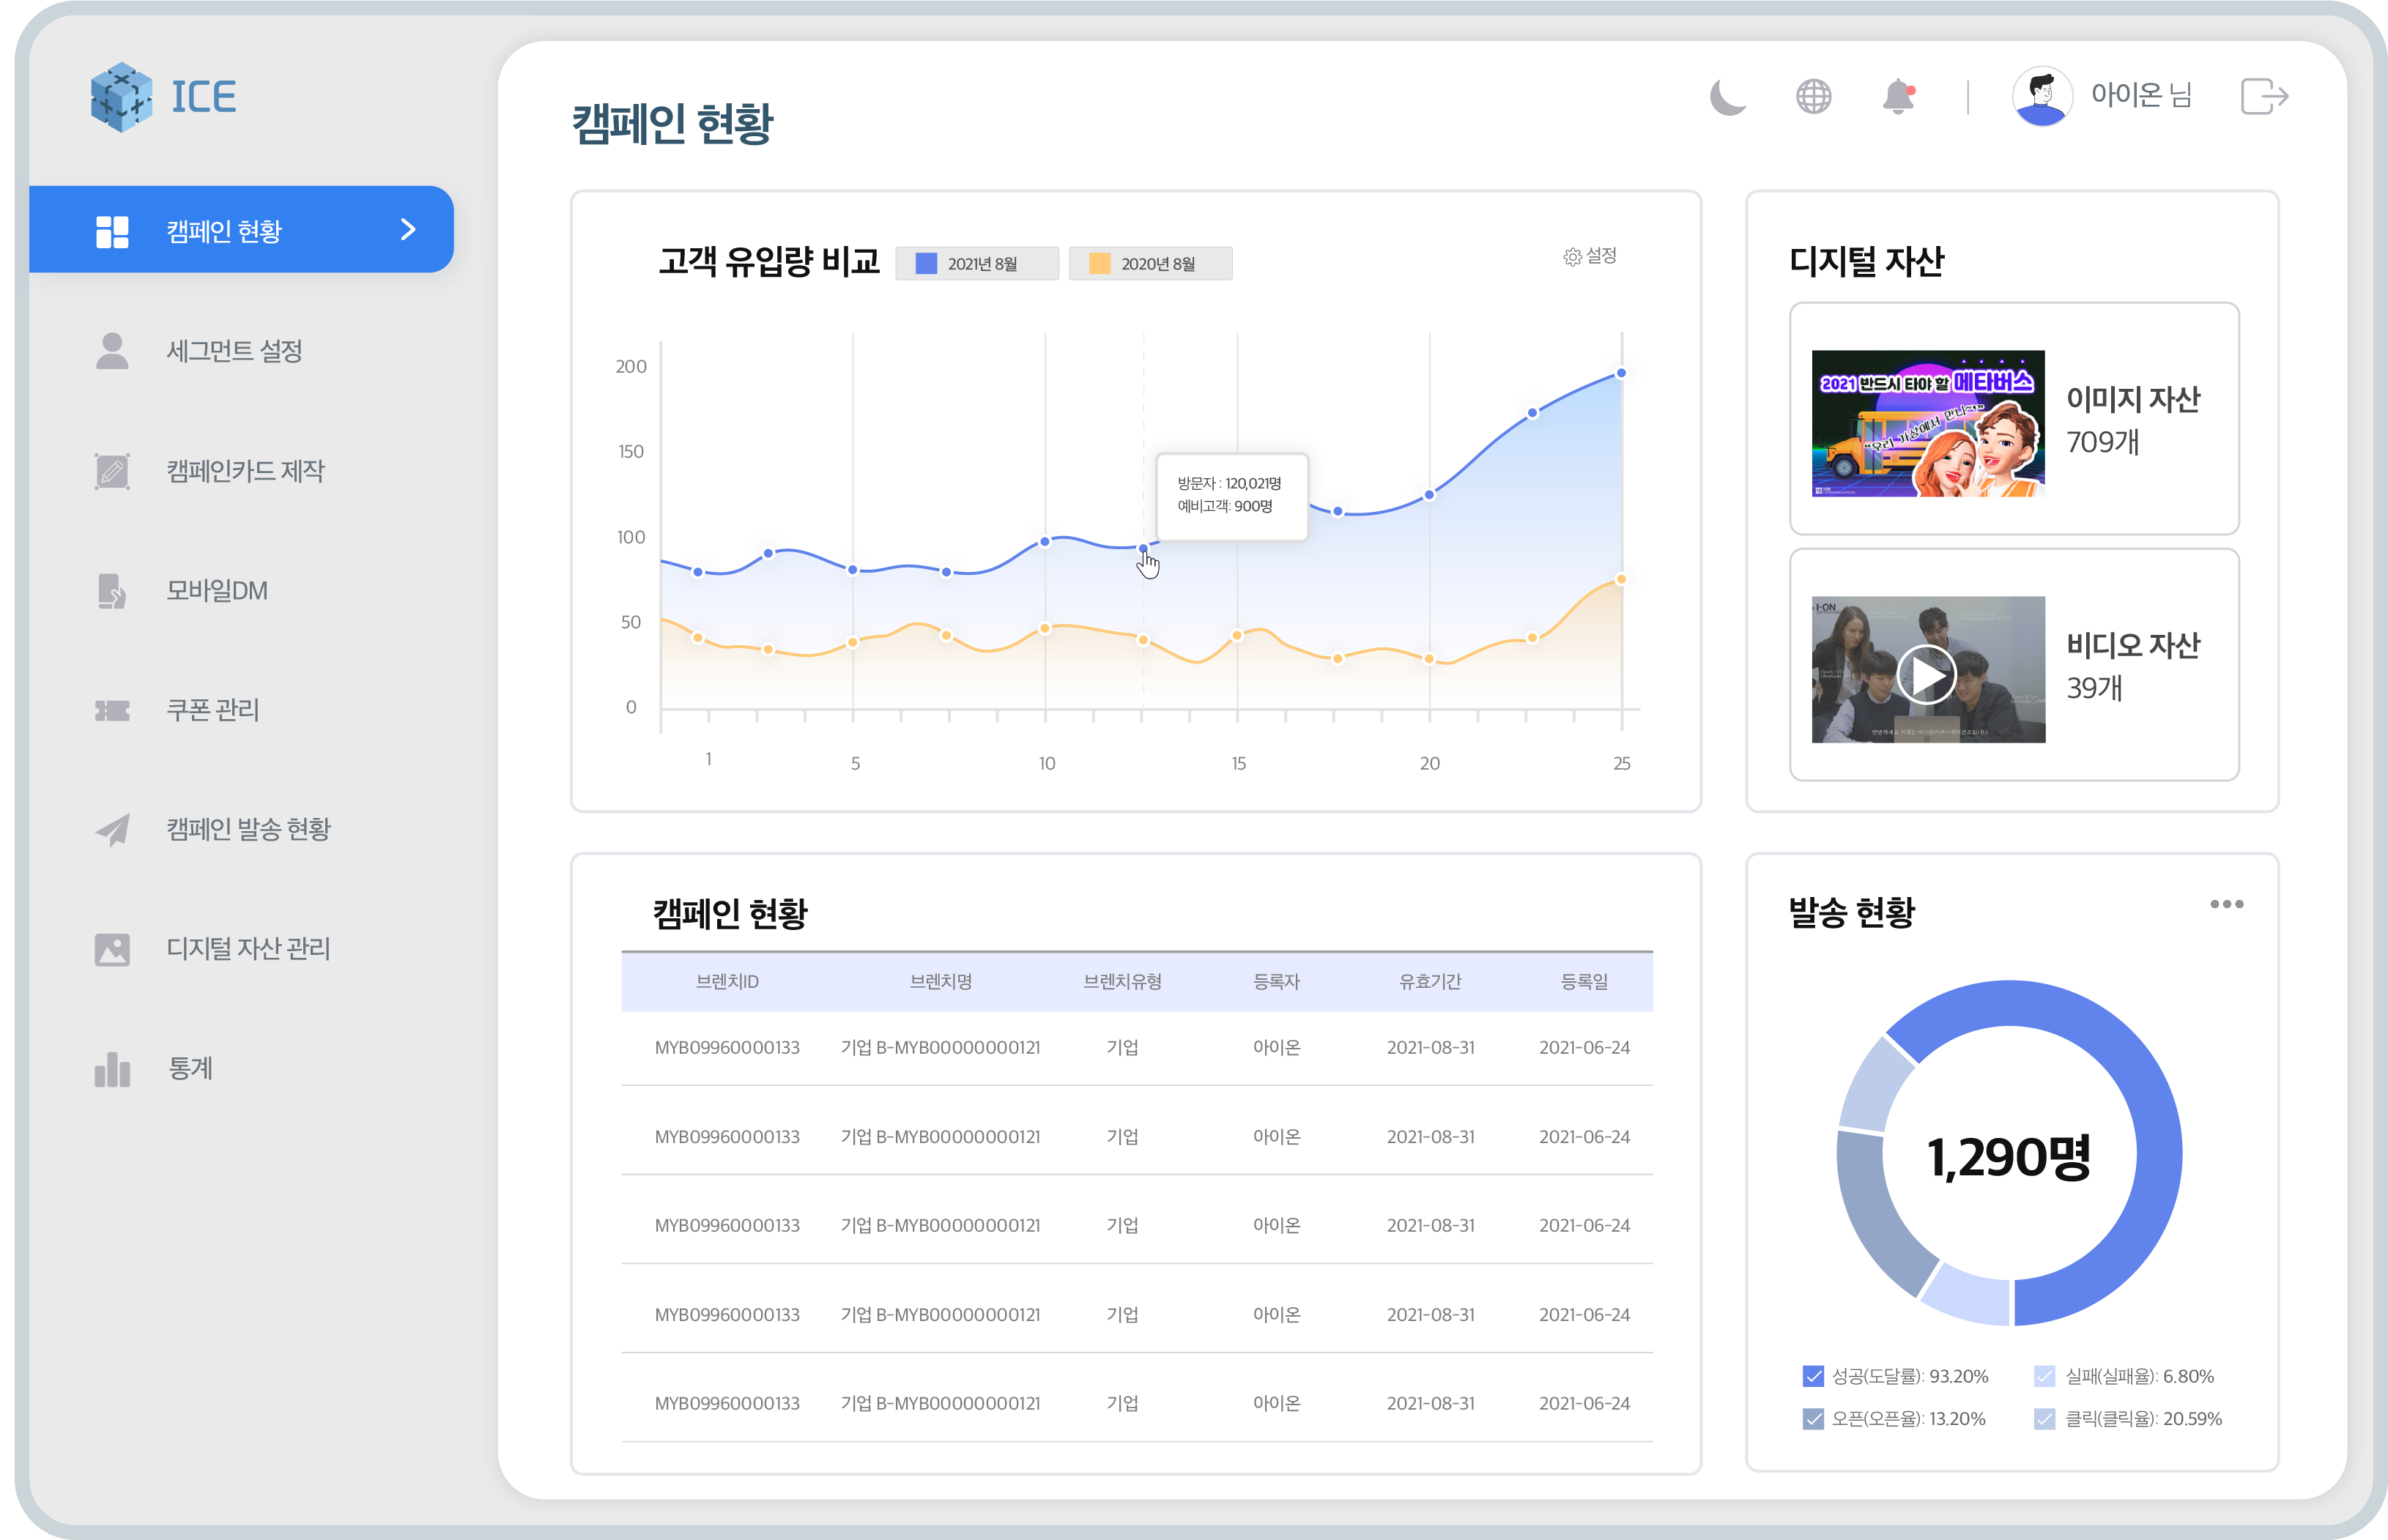2388x1540 pixels.
Task: Toggle 실패(실패율) checkbox
Action: 2044,1376
